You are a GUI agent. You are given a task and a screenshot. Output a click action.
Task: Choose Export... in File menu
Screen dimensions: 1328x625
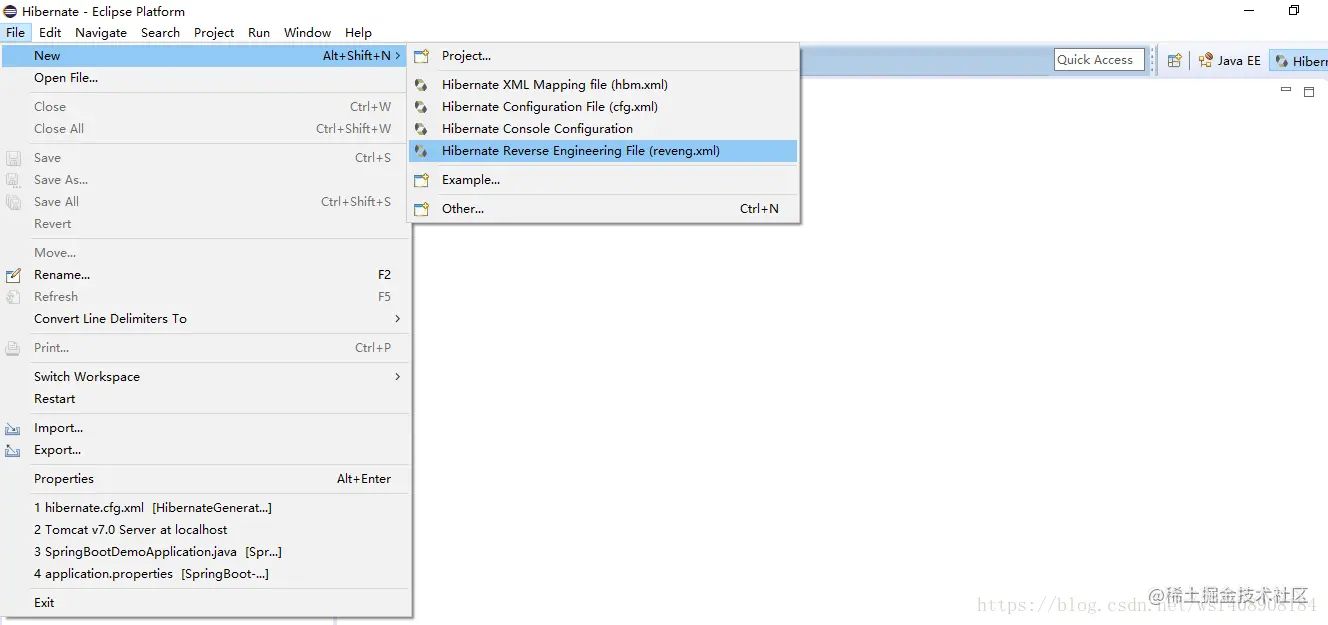coord(206,449)
